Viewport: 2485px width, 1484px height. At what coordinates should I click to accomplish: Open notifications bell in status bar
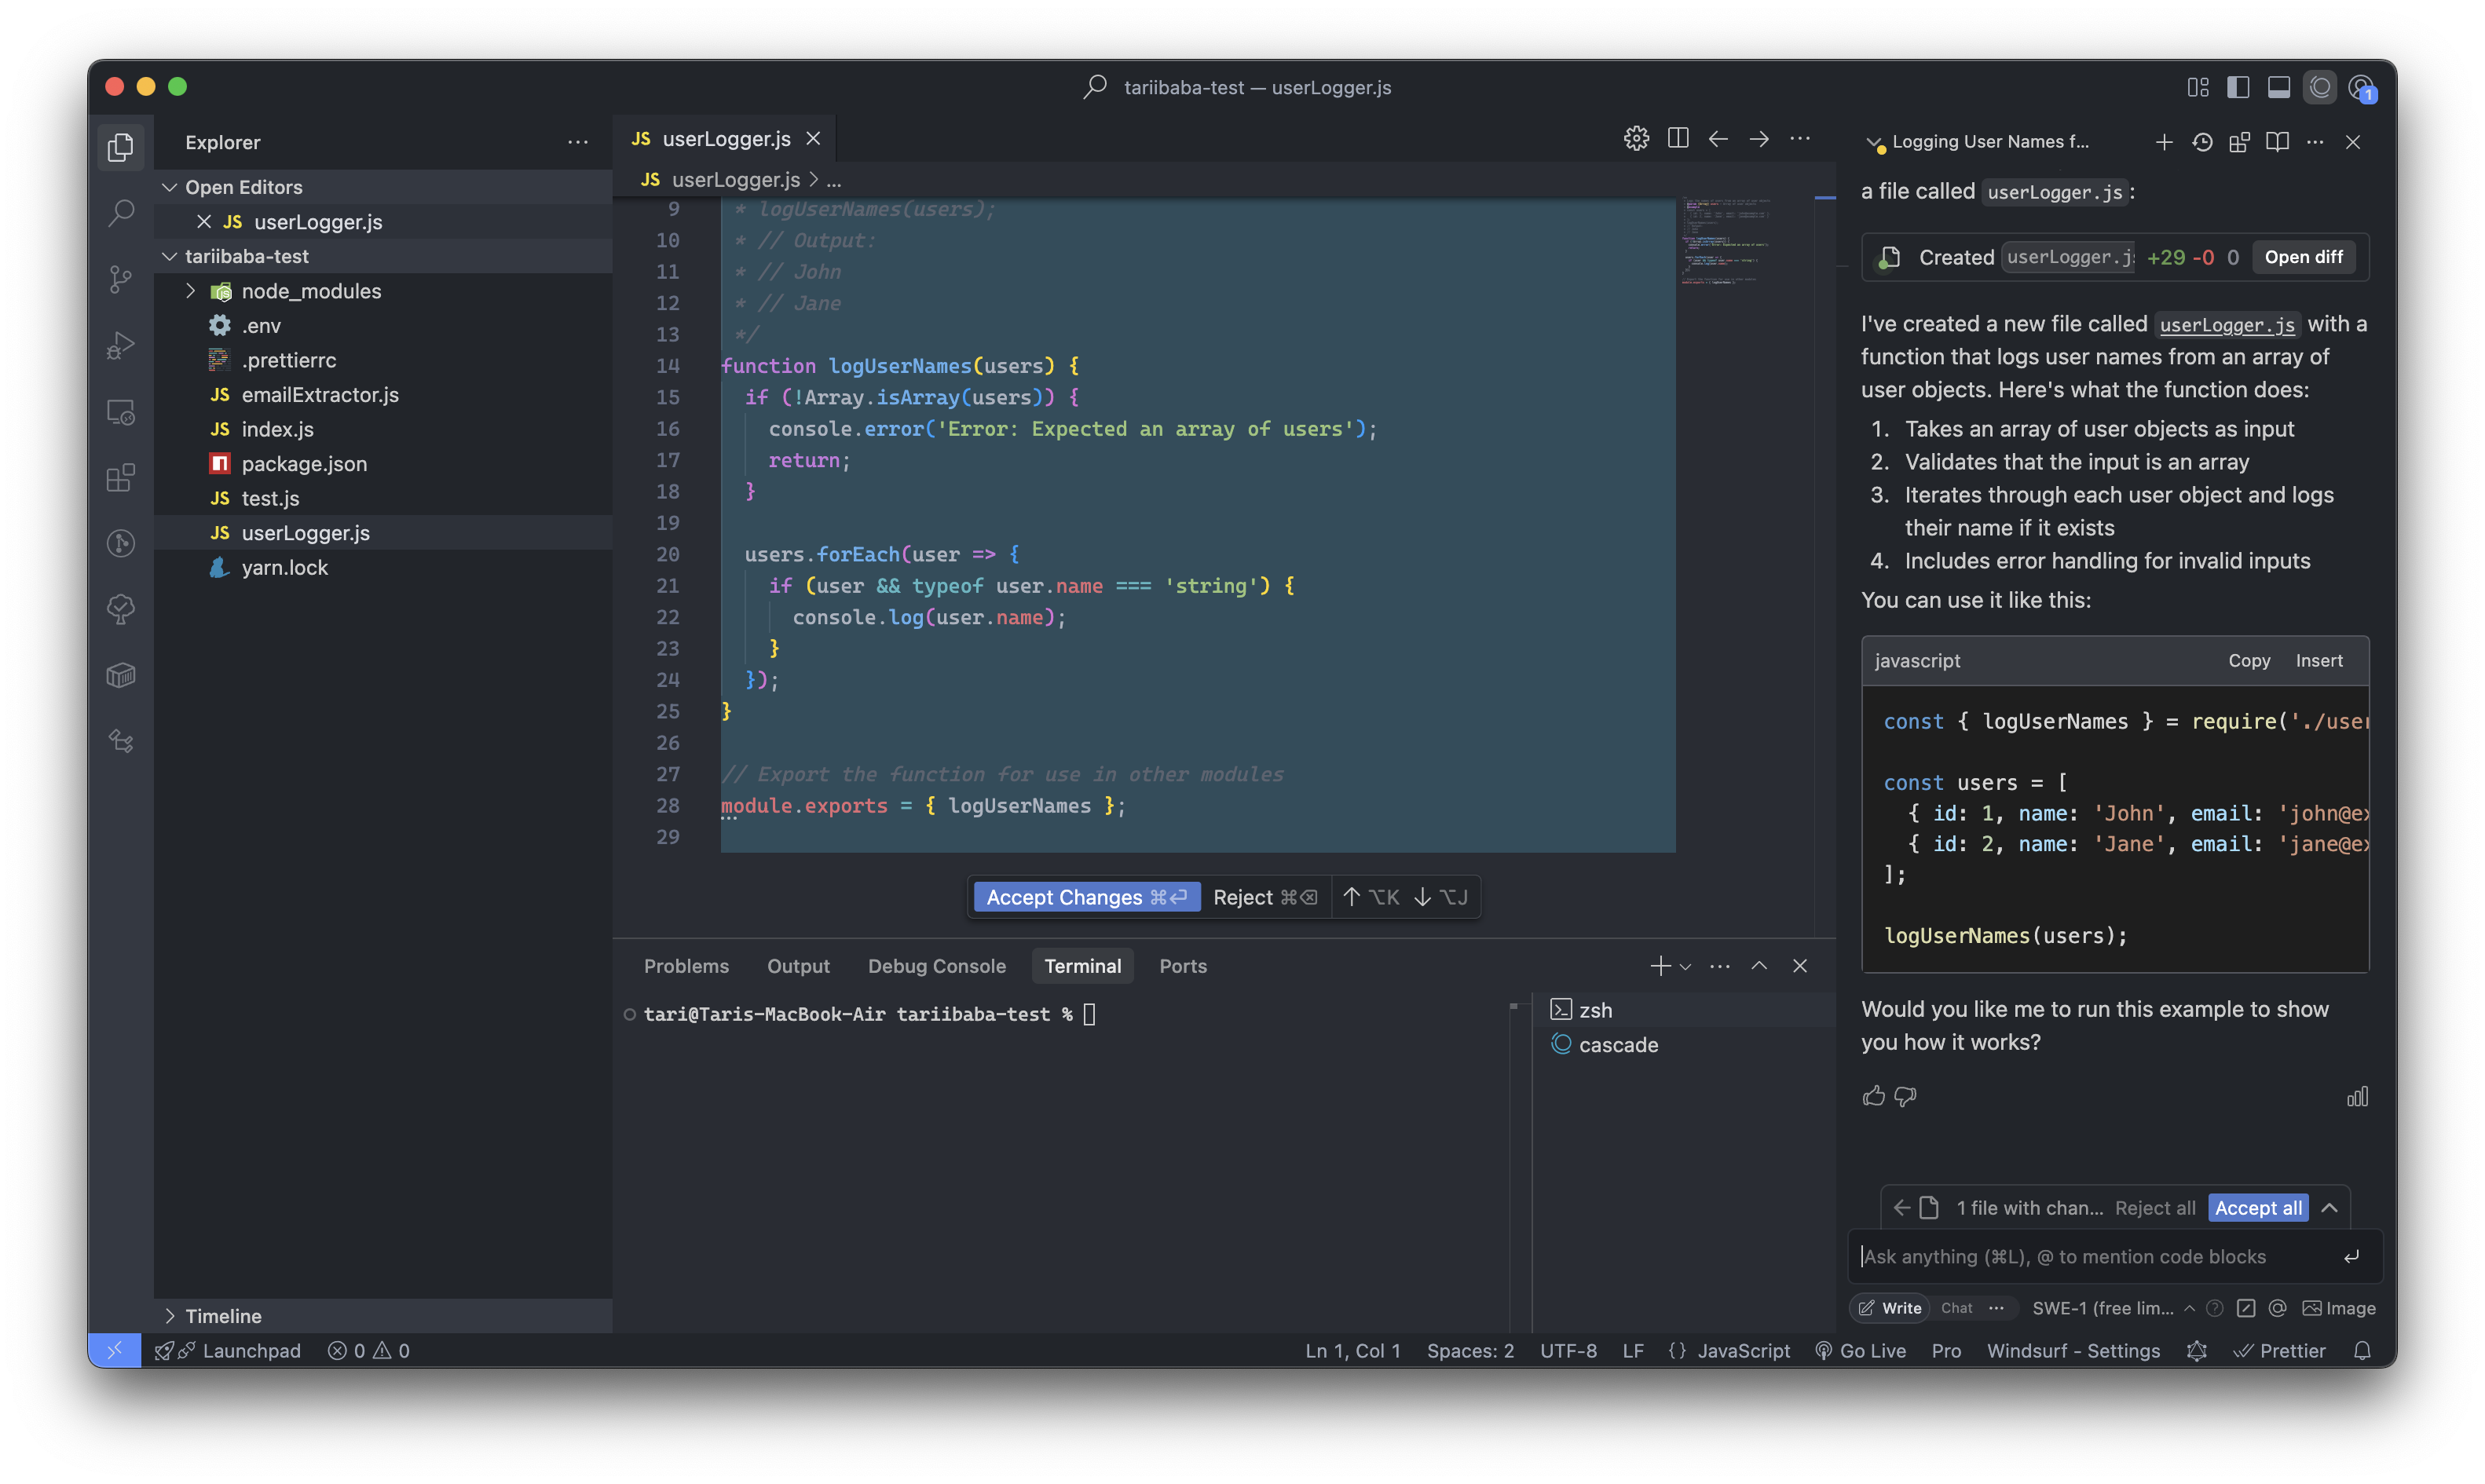[2362, 1351]
